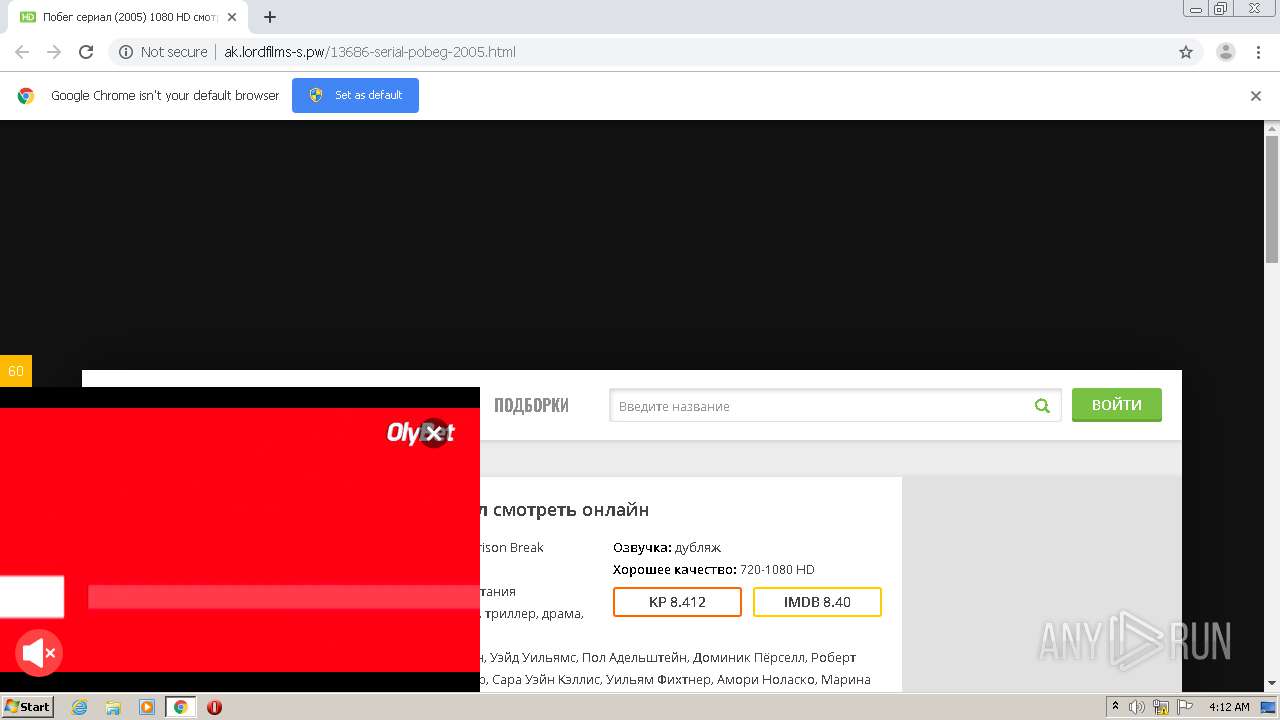This screenshot has width=1280, height=720.
Task: Open the ПОДБОРКИ menu item
Action: (x=531, y=405)
